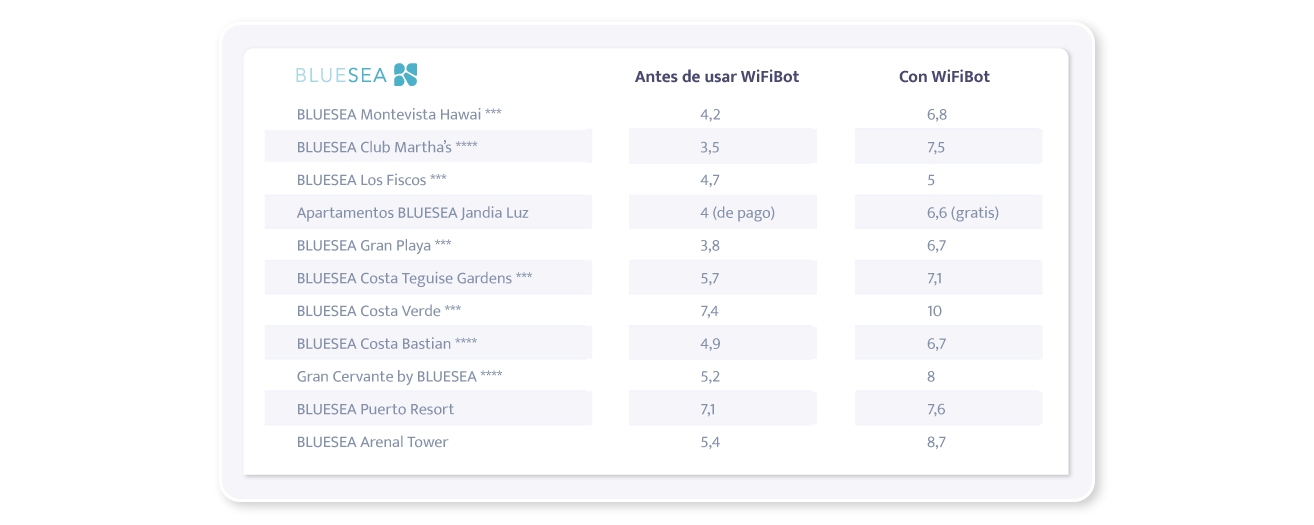Viewport: 1314px width, 525px height.
Task: Select the score 10 for Costa Verde
Action: 935,311
